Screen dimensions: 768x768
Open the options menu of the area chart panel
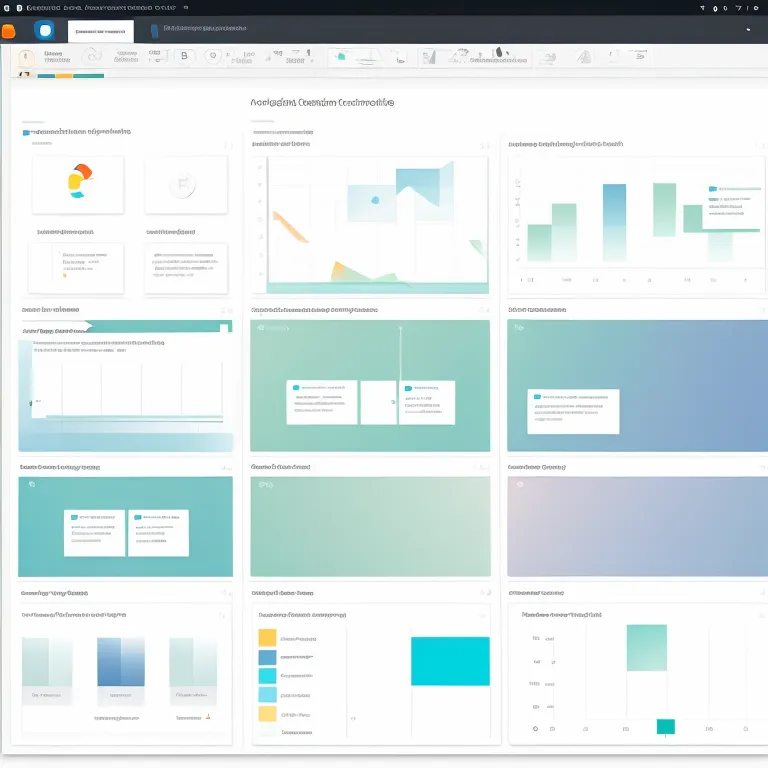point(482,144)
